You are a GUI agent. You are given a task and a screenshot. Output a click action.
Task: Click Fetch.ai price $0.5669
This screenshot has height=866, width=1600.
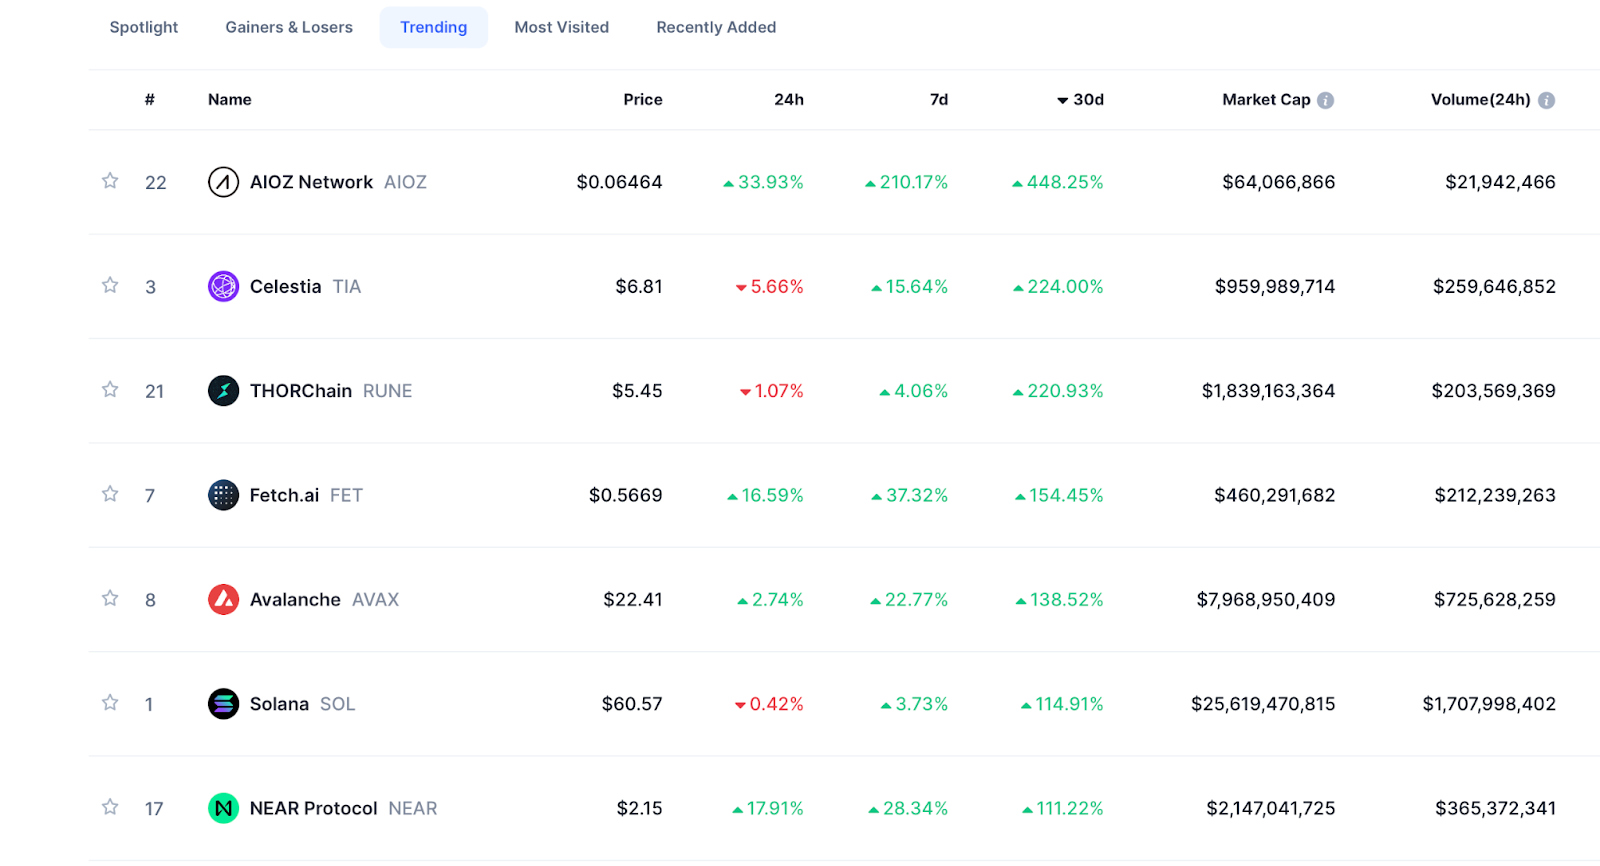[x=625, y=495]
